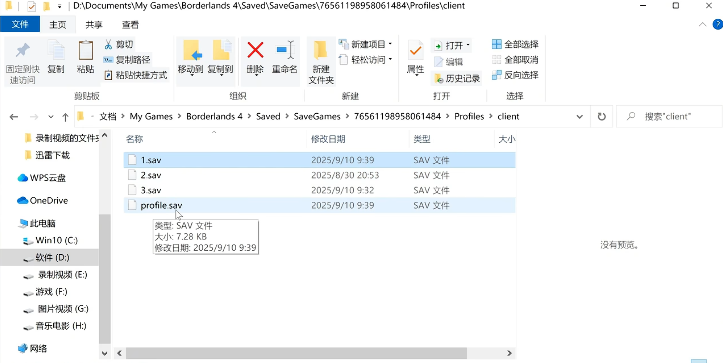Screen dimensions: 723x363
Task: Sort by the 类型 column header
Action: pyautogui.click(x=422, y=139)
